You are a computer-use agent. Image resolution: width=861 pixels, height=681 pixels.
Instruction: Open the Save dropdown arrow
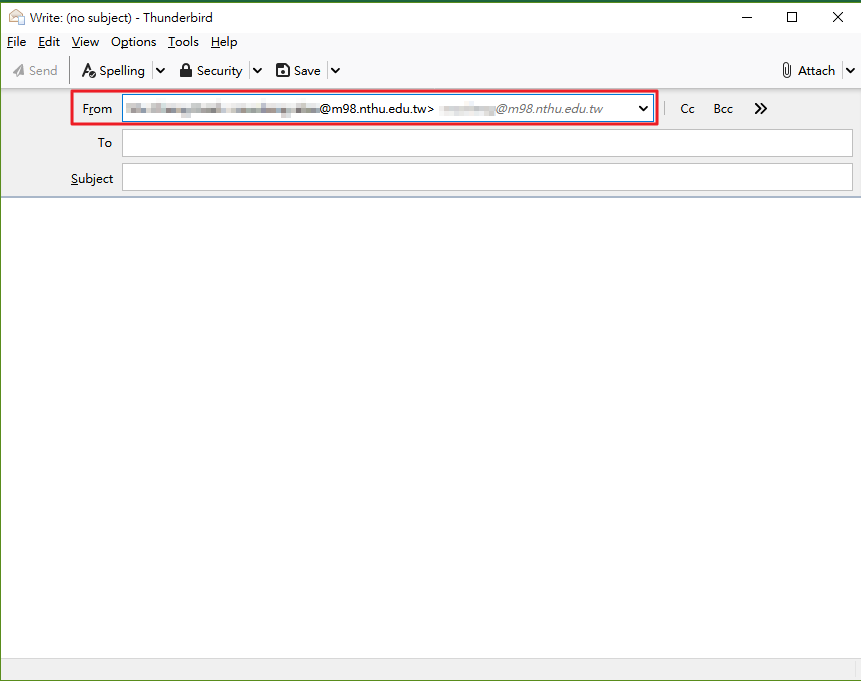(335, 70)
